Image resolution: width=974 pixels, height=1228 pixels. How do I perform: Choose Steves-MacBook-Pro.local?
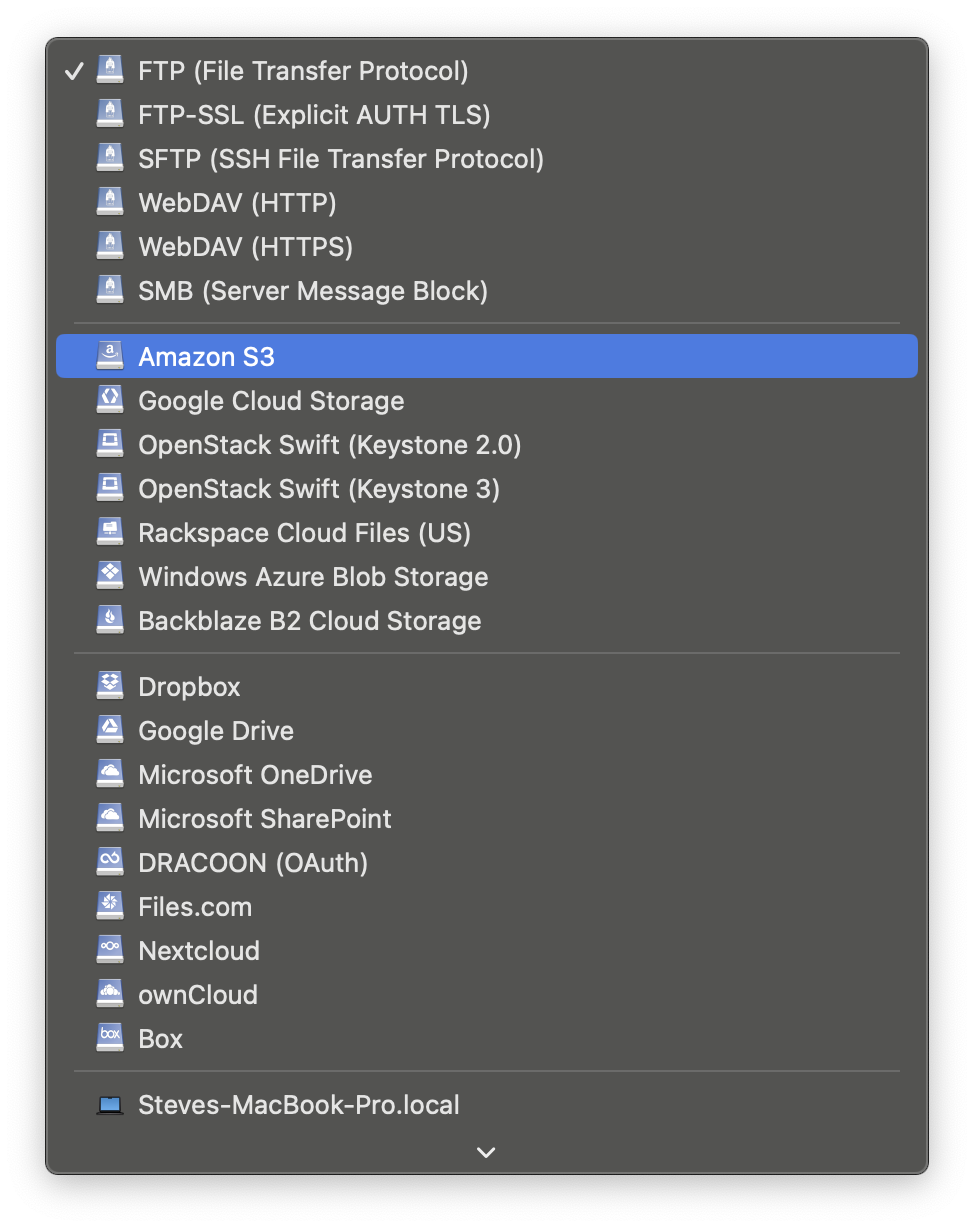click(x=487, y=1105)
